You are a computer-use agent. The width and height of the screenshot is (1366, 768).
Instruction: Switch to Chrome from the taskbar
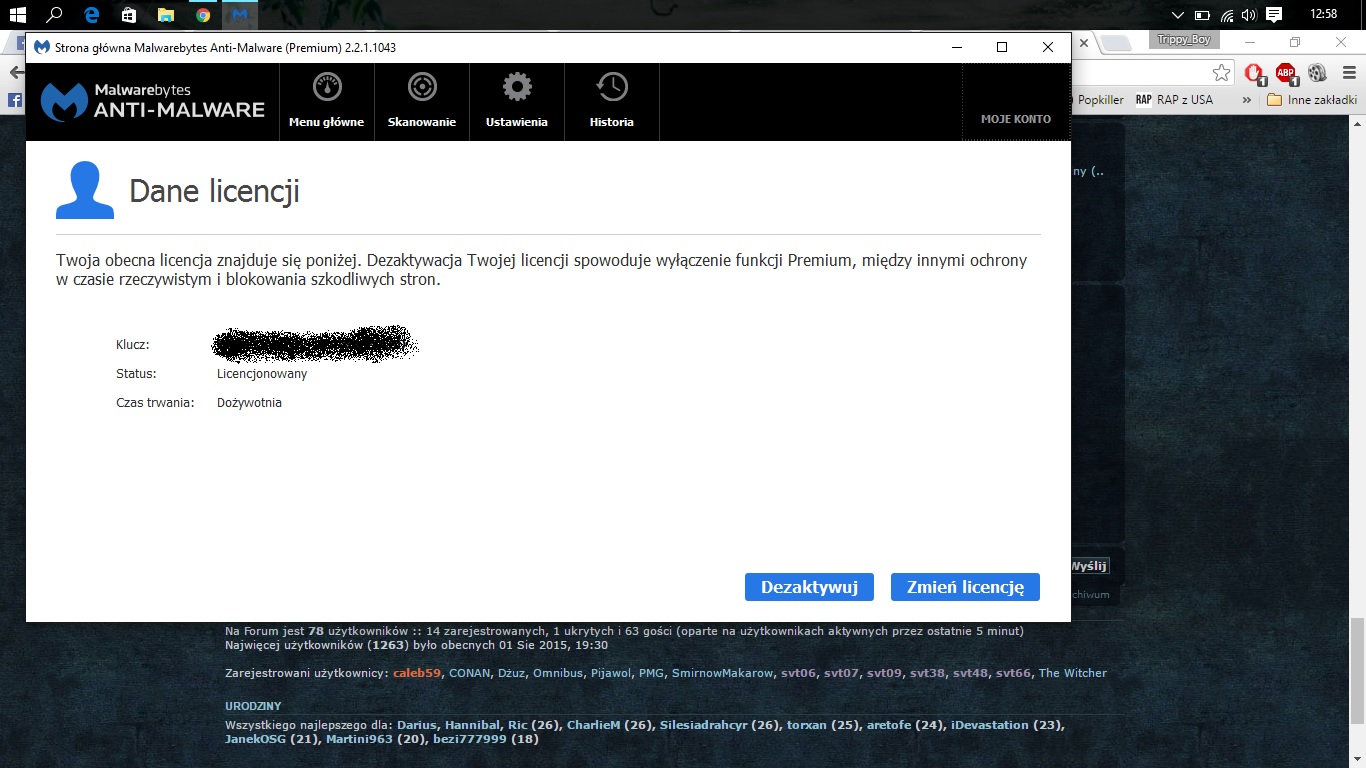coord(203,15)
